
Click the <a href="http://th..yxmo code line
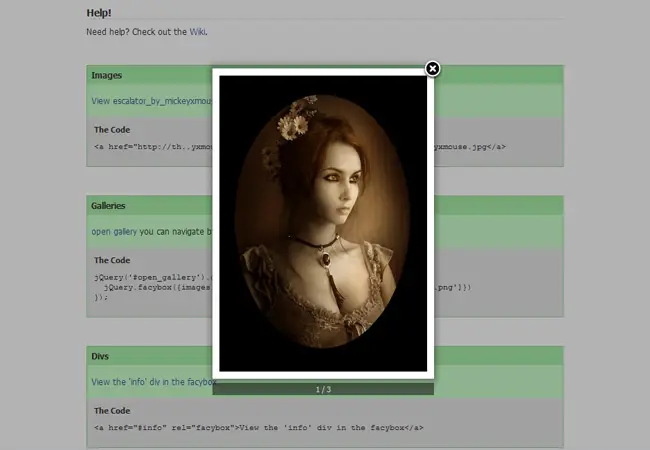[x=153, y=147]
